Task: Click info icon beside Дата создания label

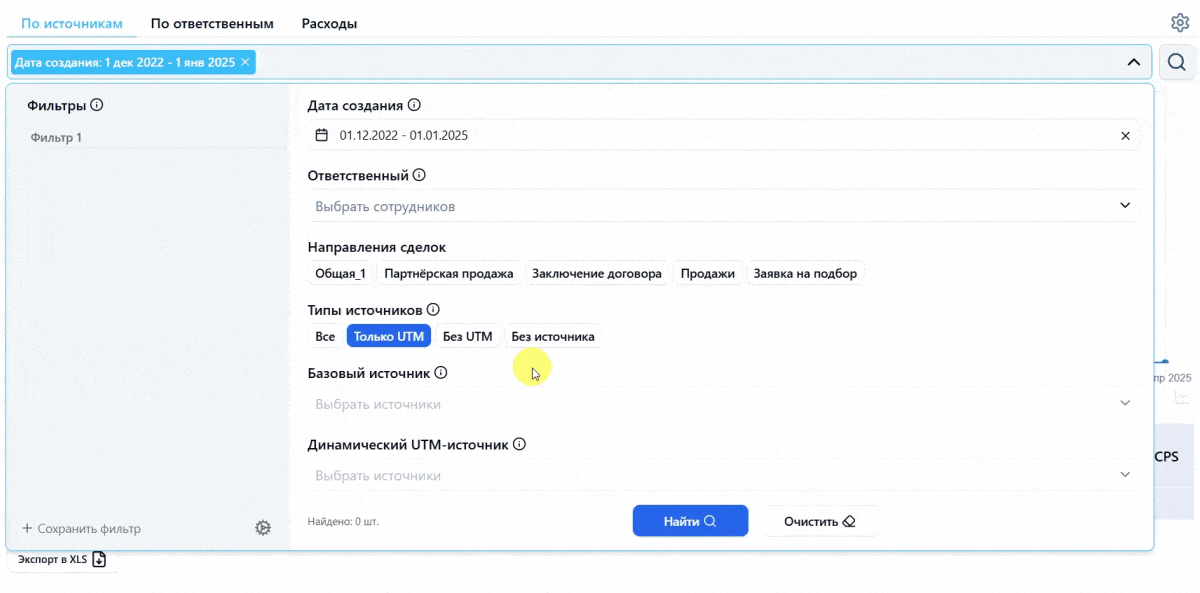Action: coord(414,105)
